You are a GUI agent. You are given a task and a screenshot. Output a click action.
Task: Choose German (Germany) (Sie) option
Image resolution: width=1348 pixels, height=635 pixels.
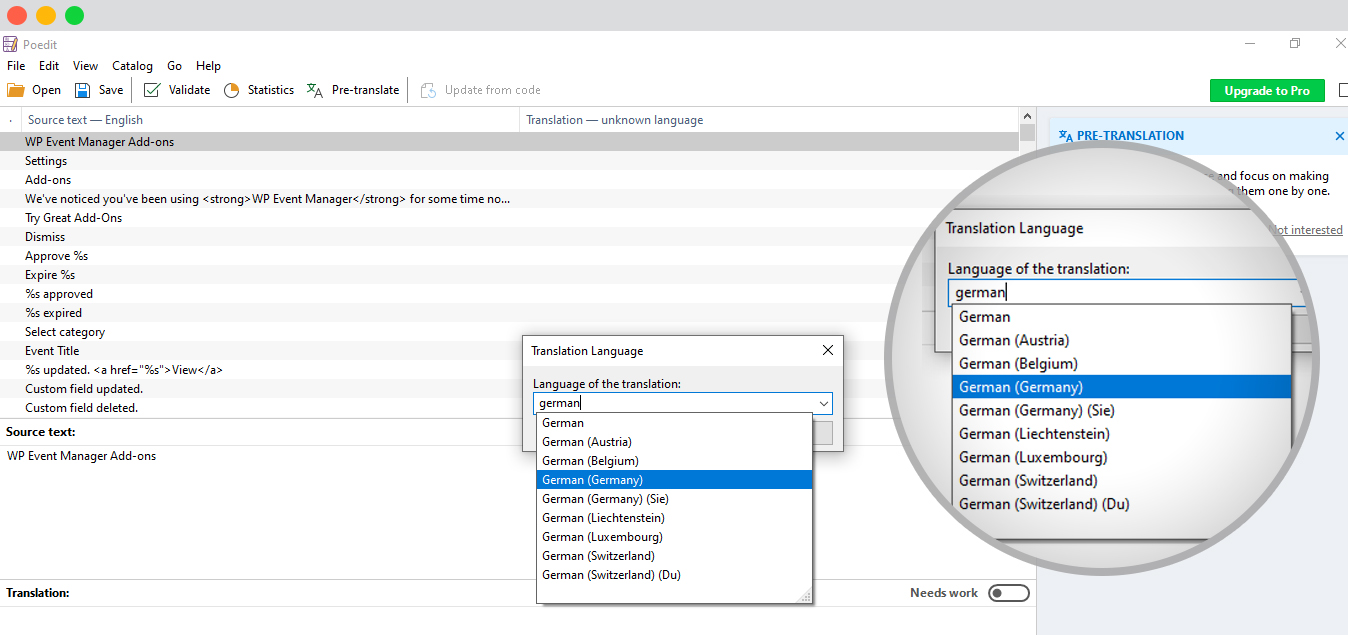coord(674,499)
